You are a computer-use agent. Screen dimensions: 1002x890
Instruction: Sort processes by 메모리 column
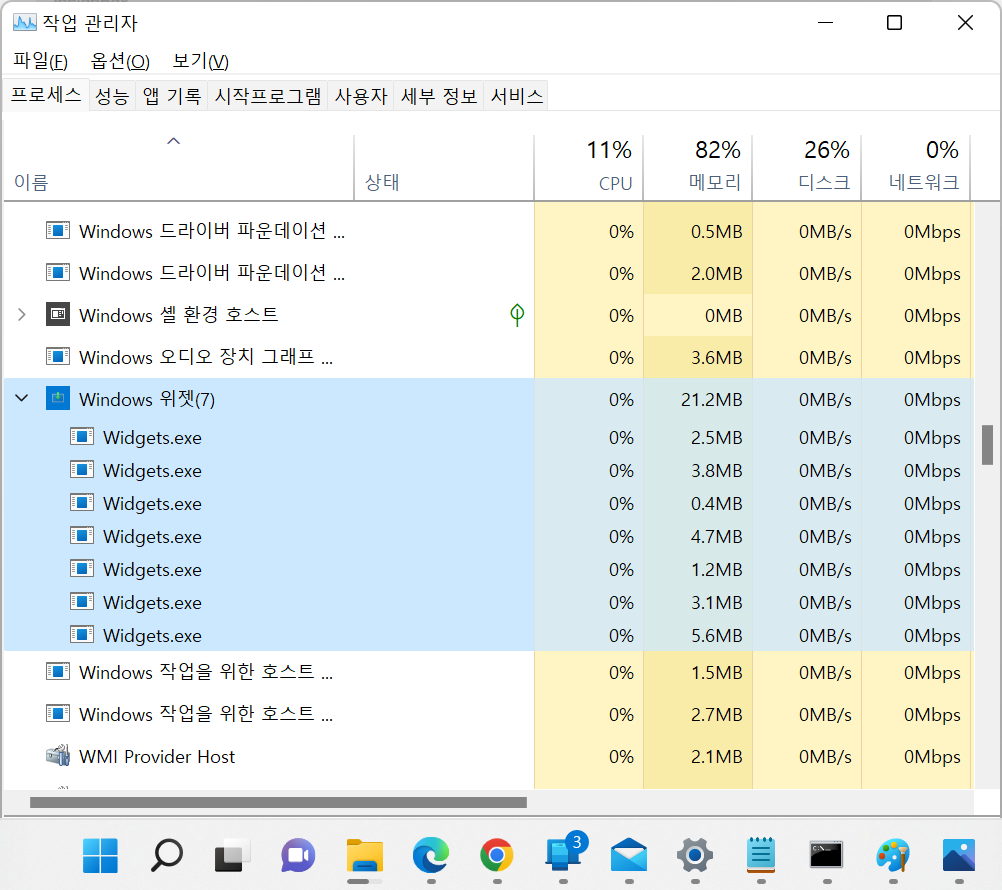pyautogui.click(x=698, y=167)
